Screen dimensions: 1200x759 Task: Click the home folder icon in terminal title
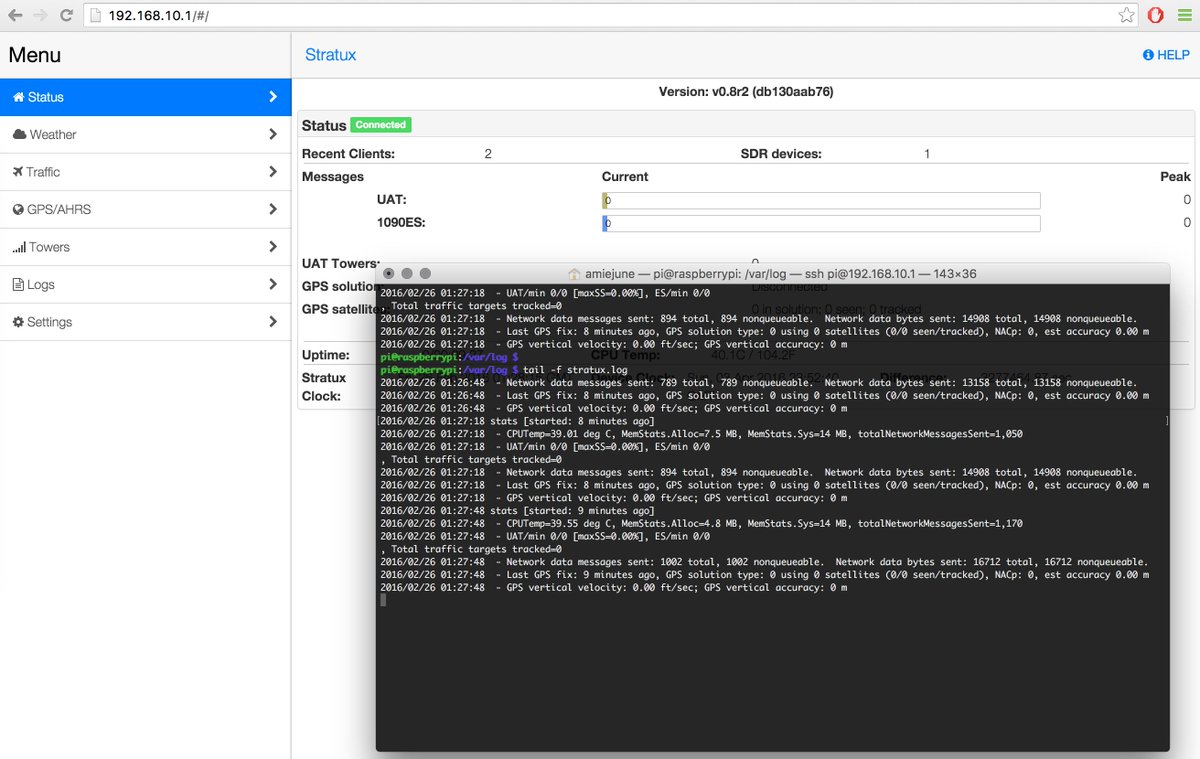[574, 273]
